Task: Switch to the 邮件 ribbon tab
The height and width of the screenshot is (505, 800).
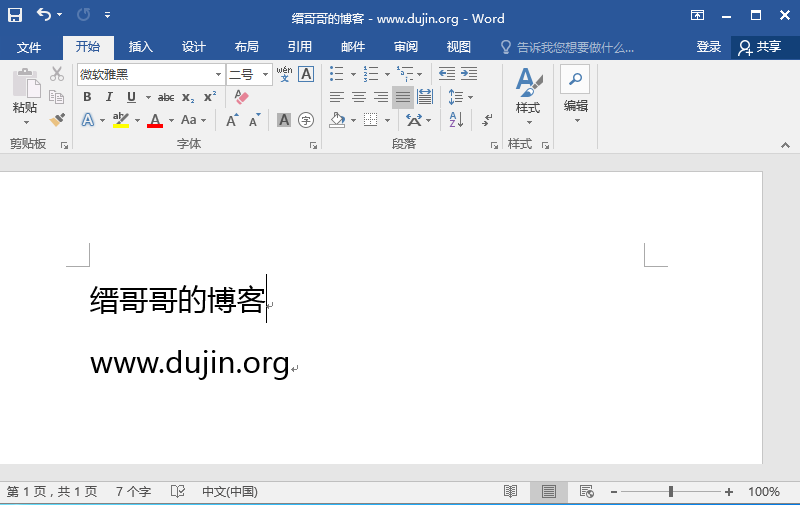Action: click(x=353, y=47)
